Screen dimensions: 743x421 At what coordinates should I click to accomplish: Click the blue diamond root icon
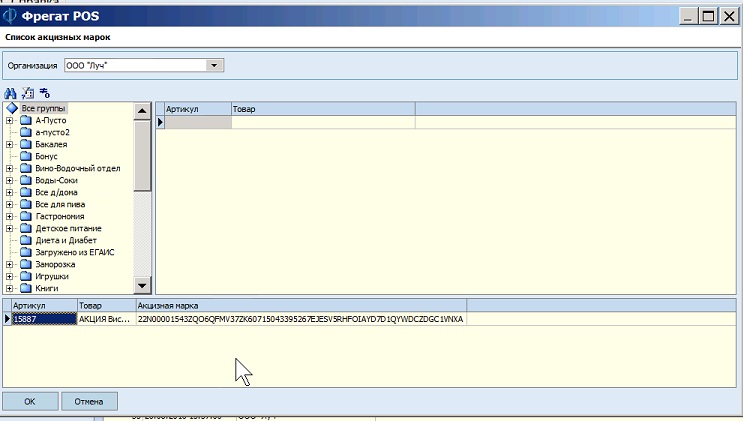(x=12, y=109)
